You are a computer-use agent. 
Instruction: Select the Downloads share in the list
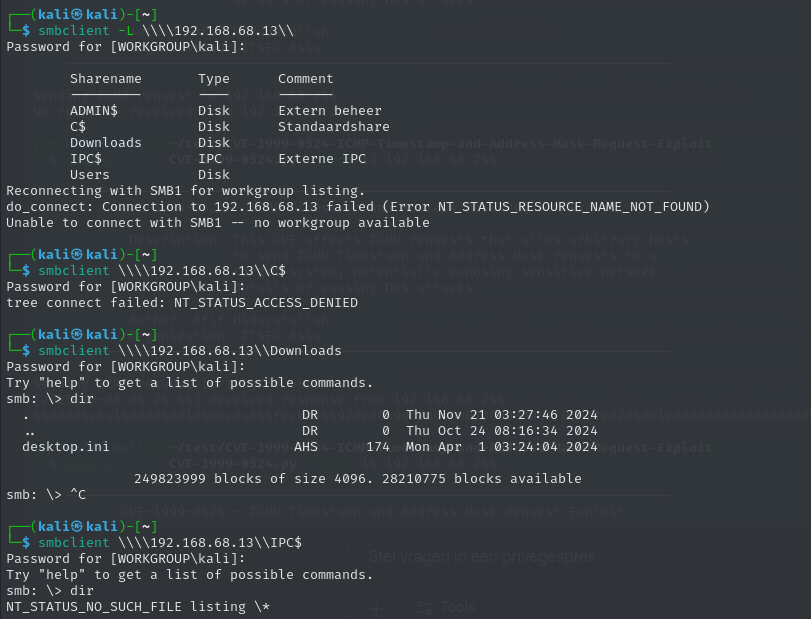(106, 142)
